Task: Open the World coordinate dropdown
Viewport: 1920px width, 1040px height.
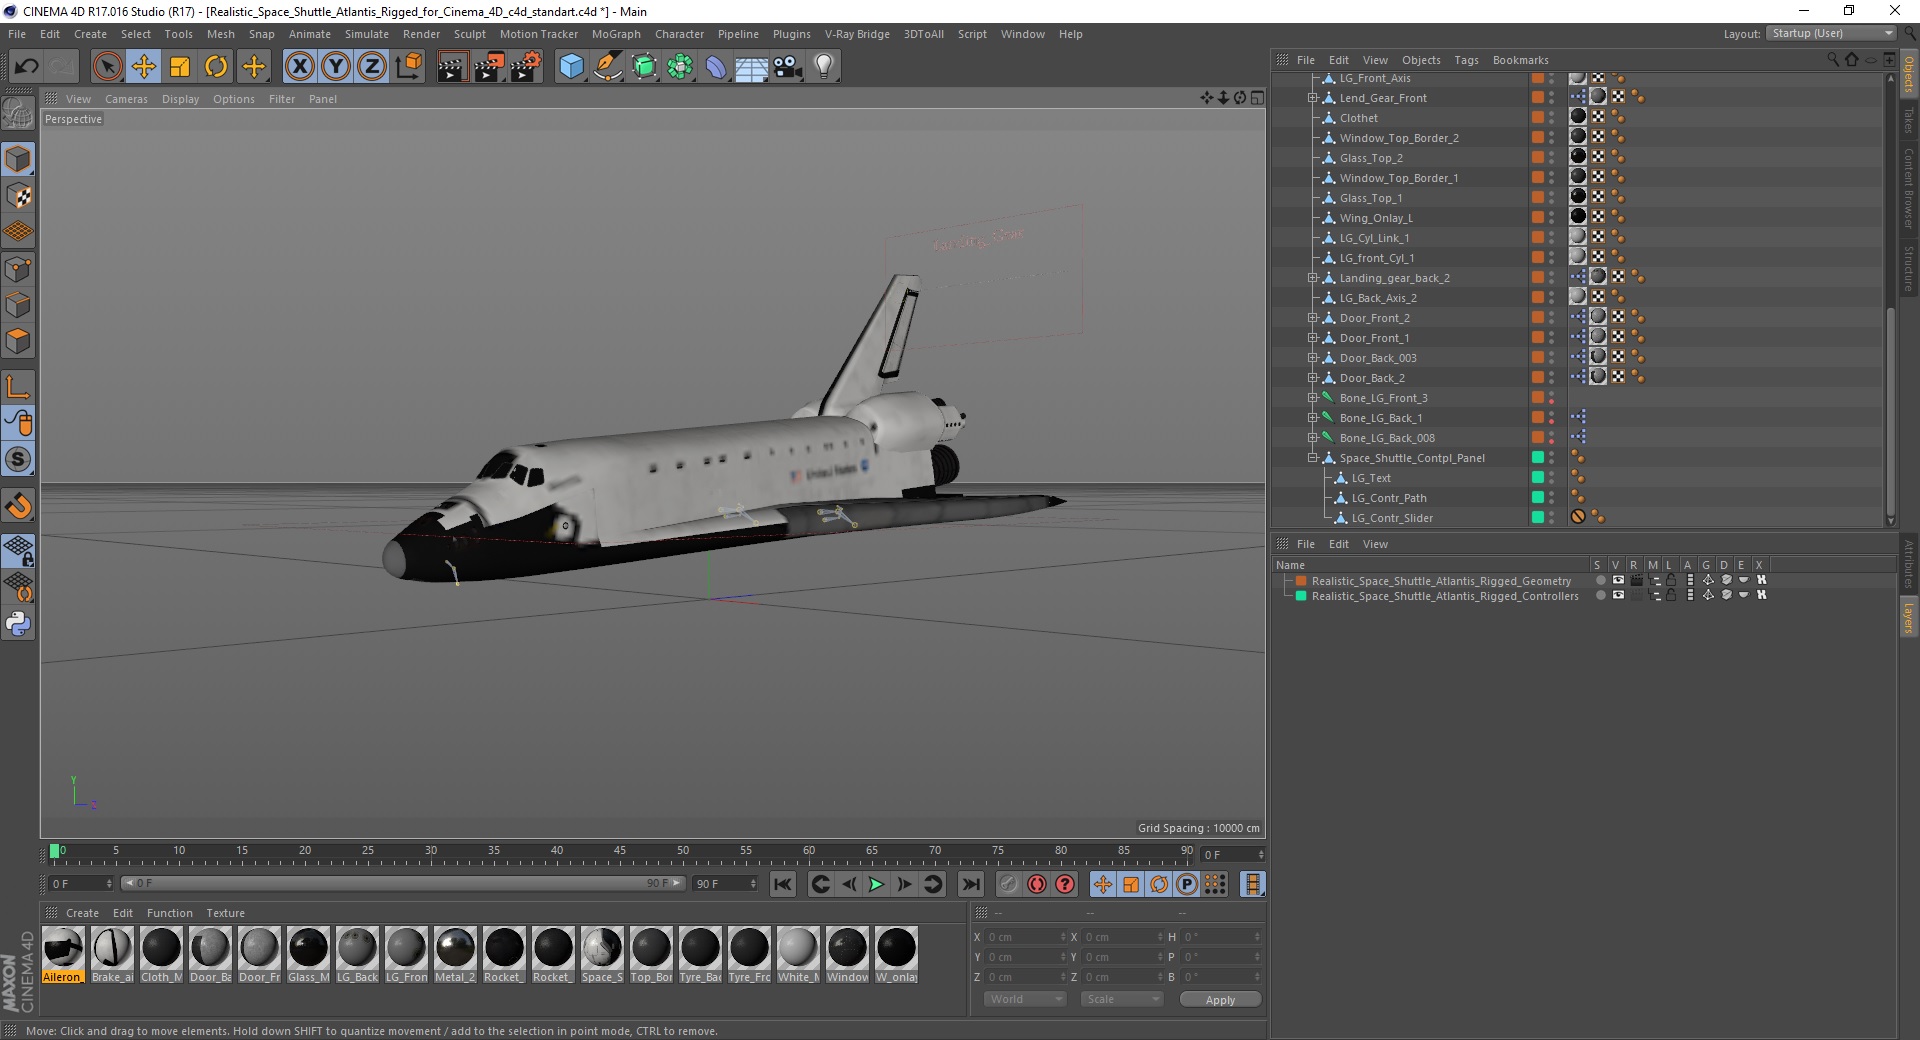Action: (1025, 999)
